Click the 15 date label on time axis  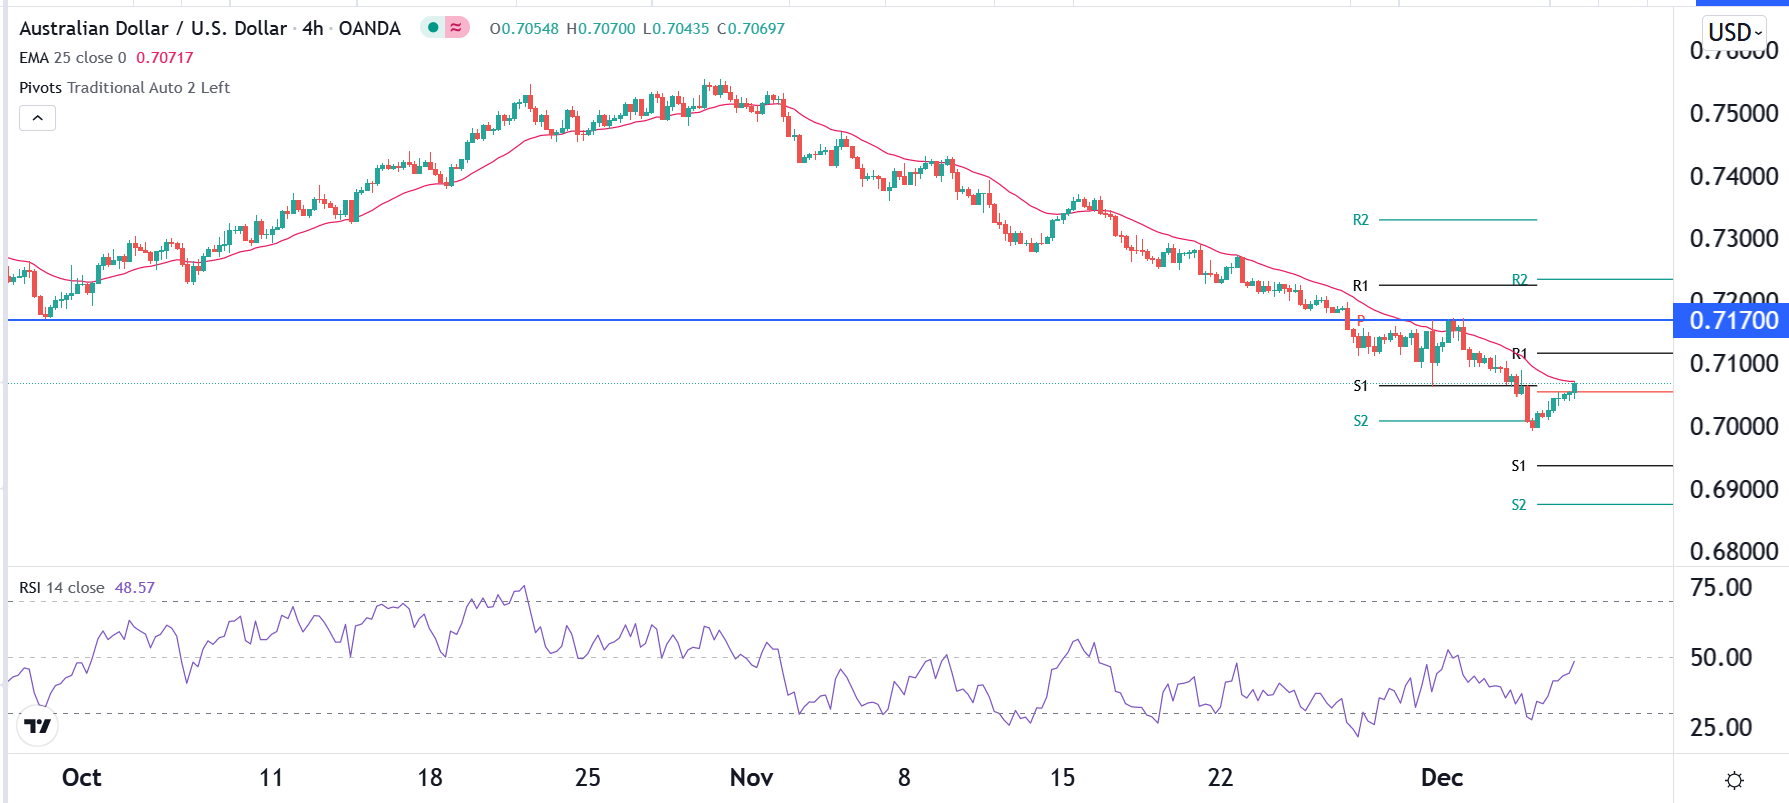click(1063, 778)
